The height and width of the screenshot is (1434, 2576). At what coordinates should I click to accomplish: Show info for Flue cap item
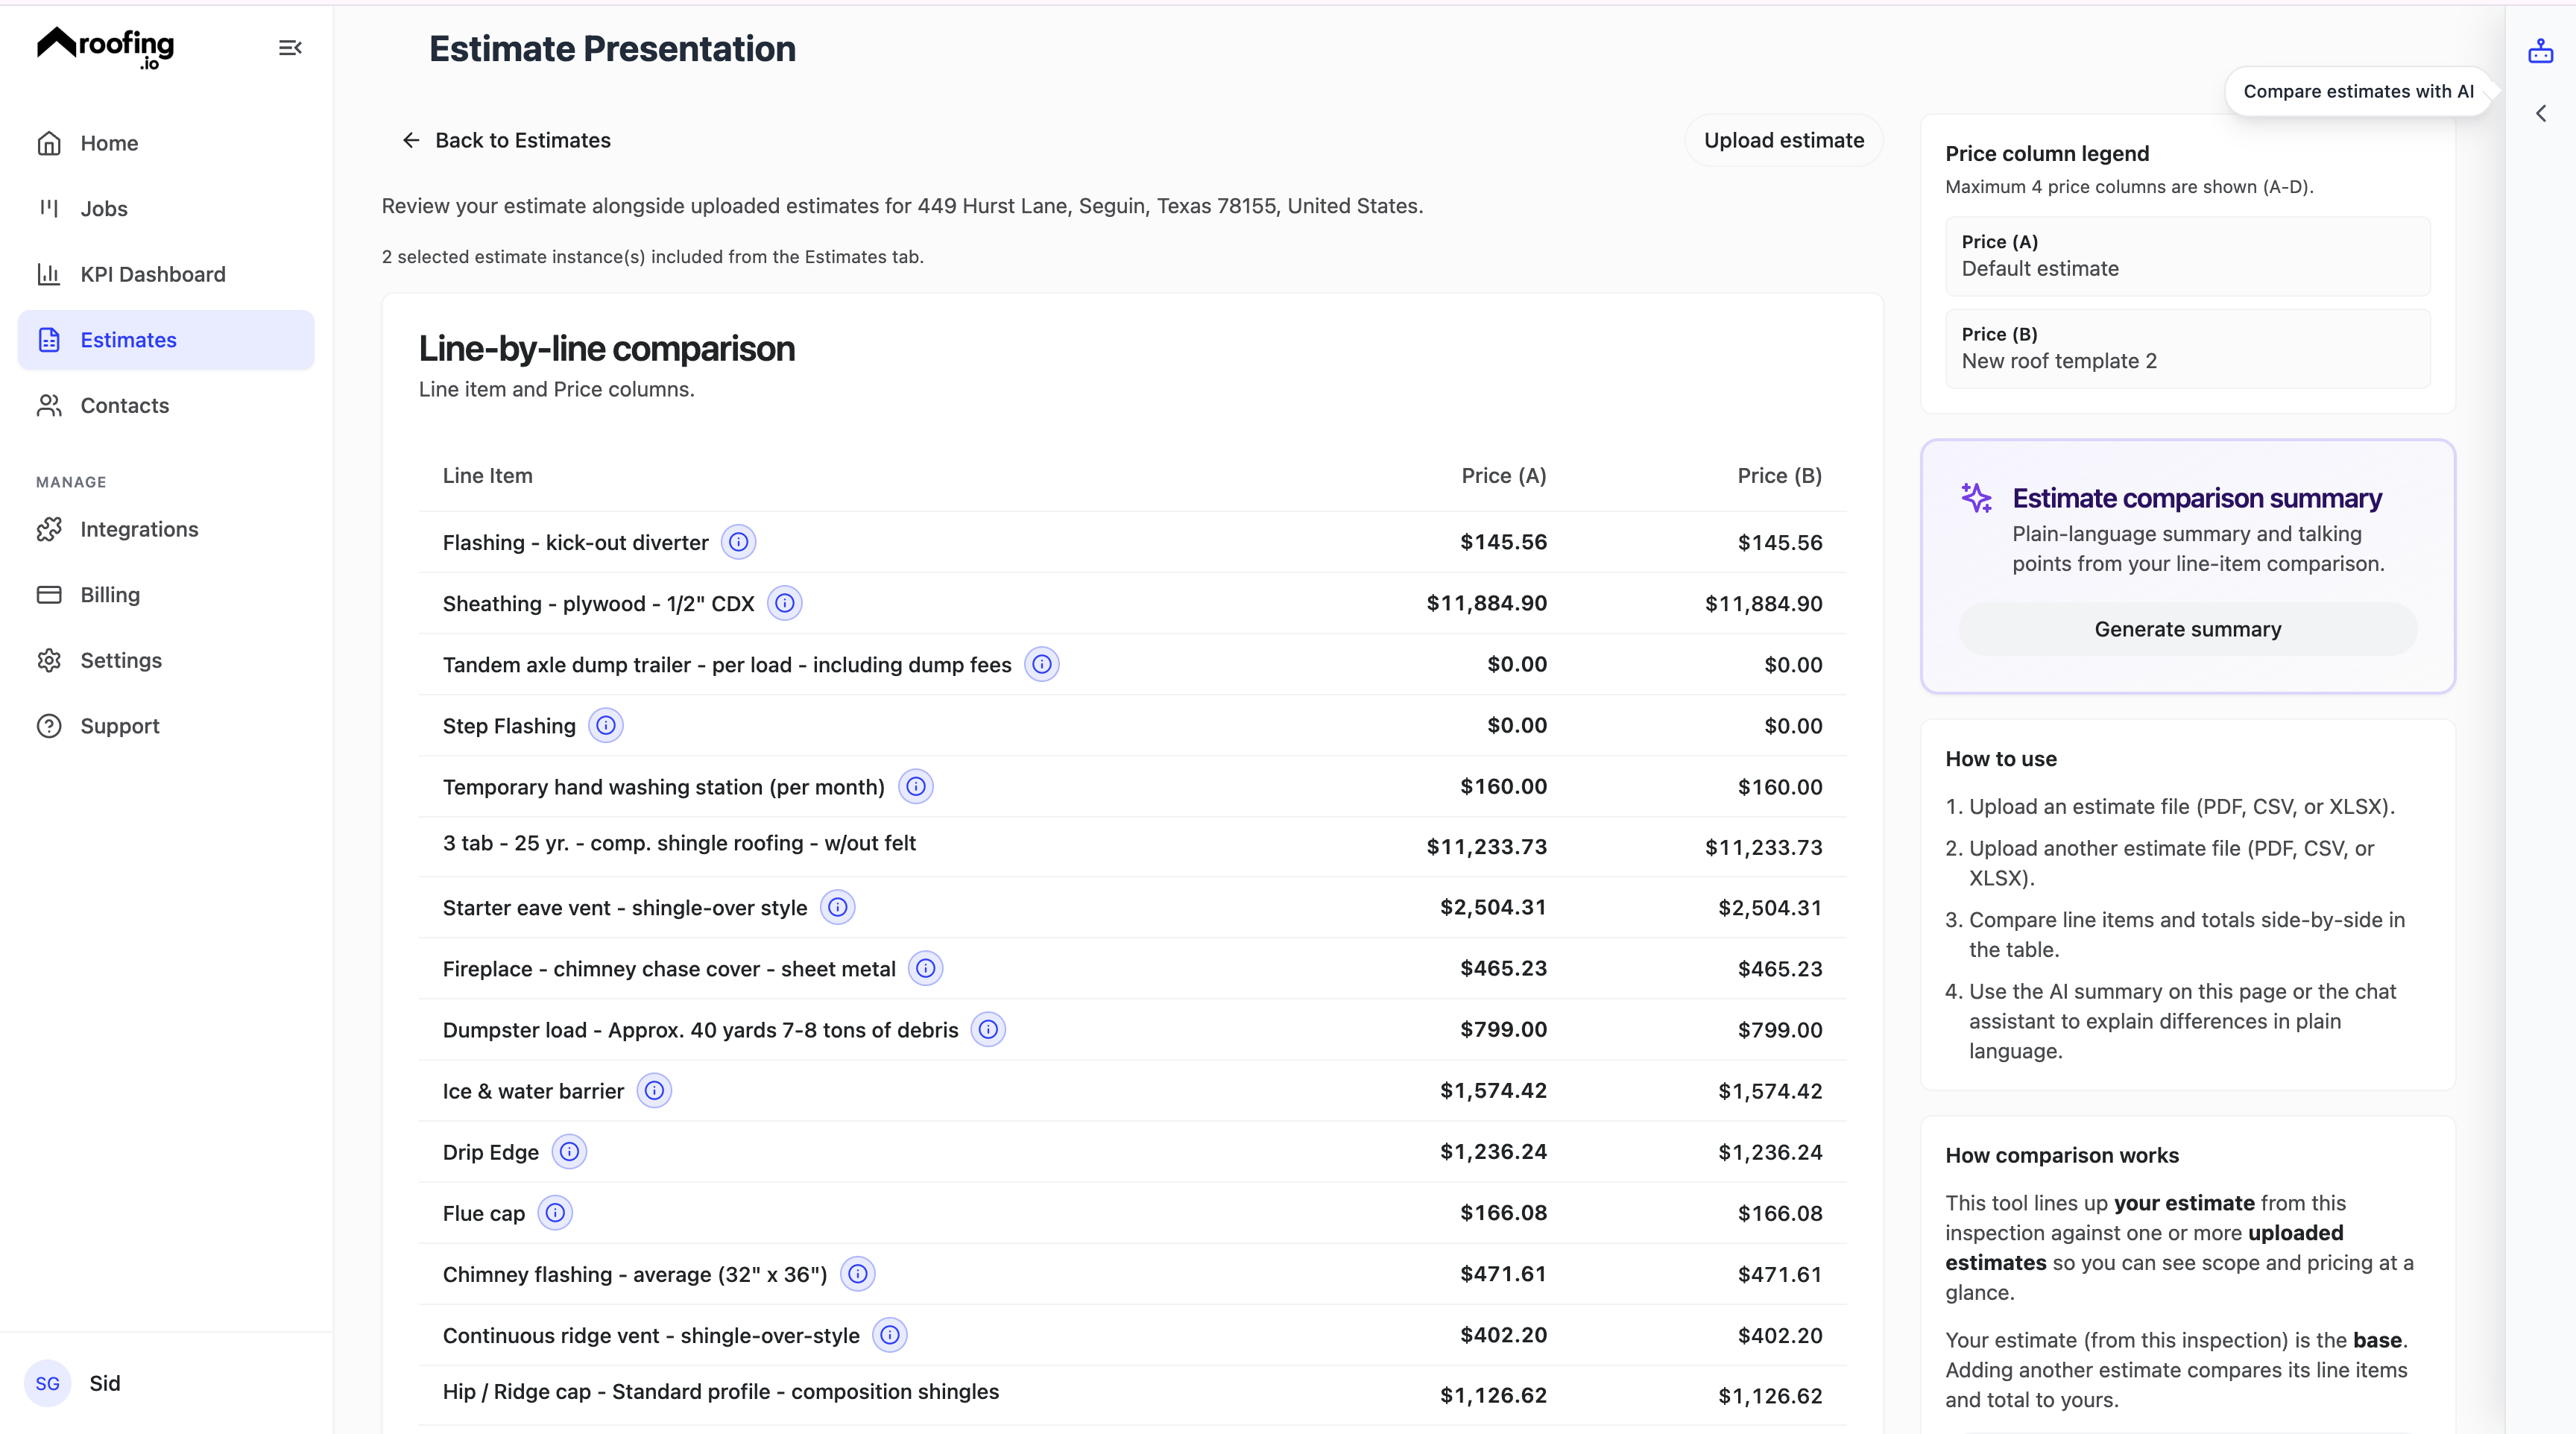555,1213
